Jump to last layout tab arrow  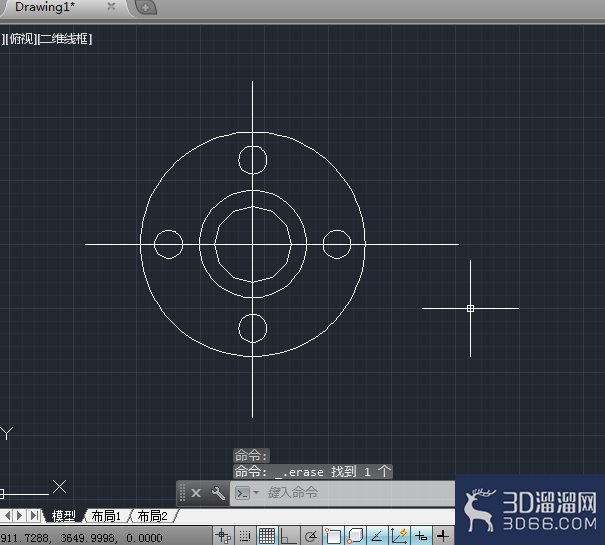(34, 515)
